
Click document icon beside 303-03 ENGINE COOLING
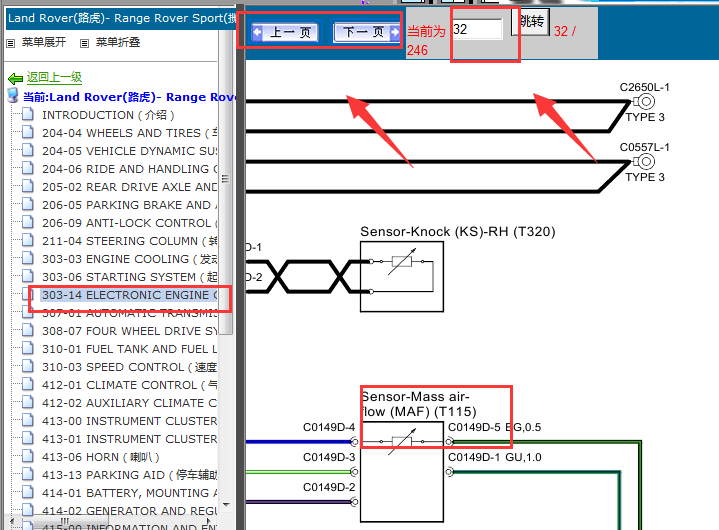click(28, 257)
